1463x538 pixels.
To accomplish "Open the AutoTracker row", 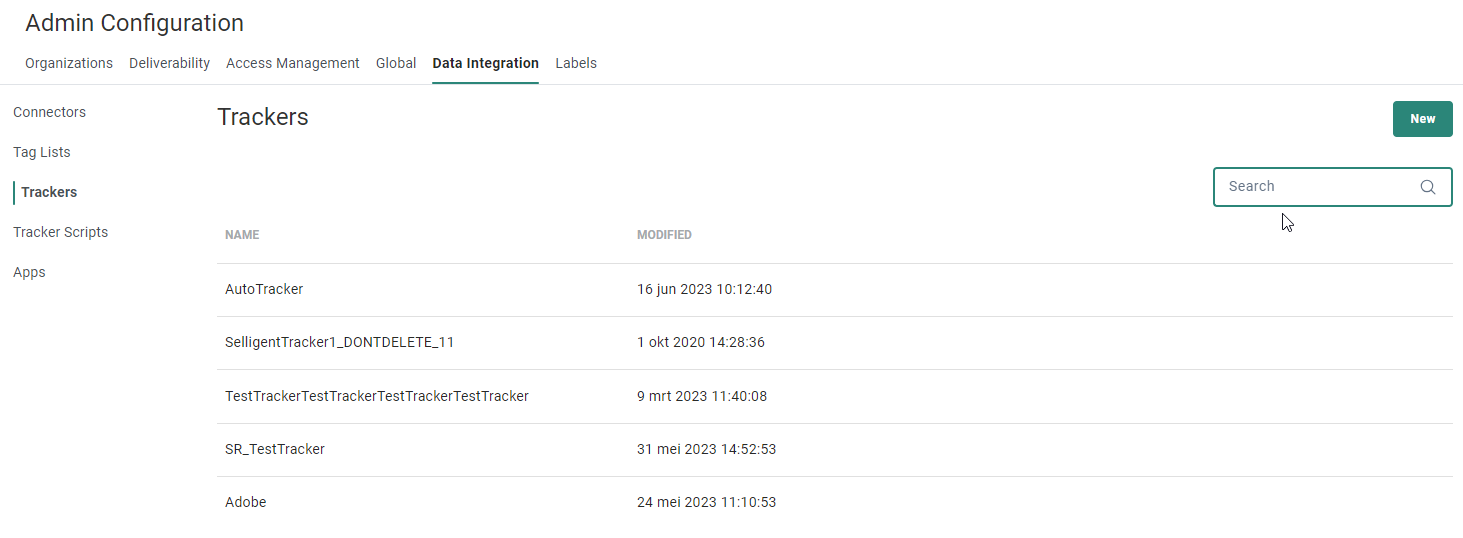I will [x=264, y=289].
